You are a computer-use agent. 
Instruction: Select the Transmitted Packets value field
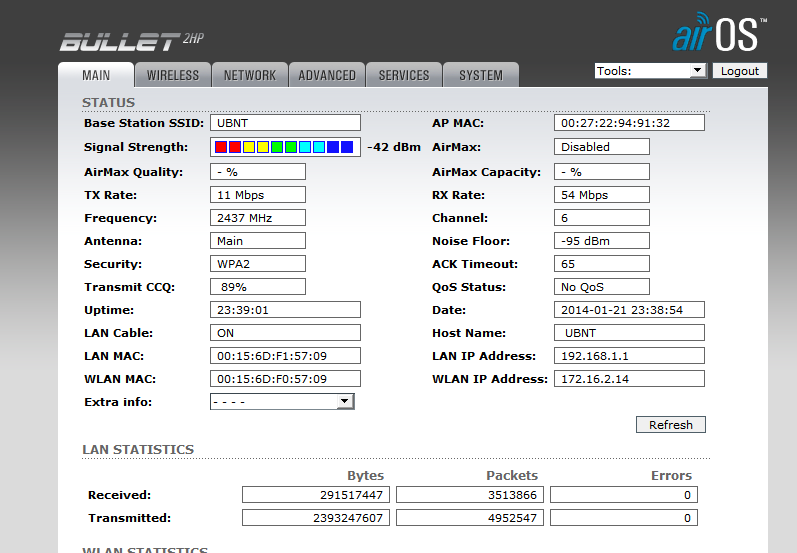pos(471,518)
